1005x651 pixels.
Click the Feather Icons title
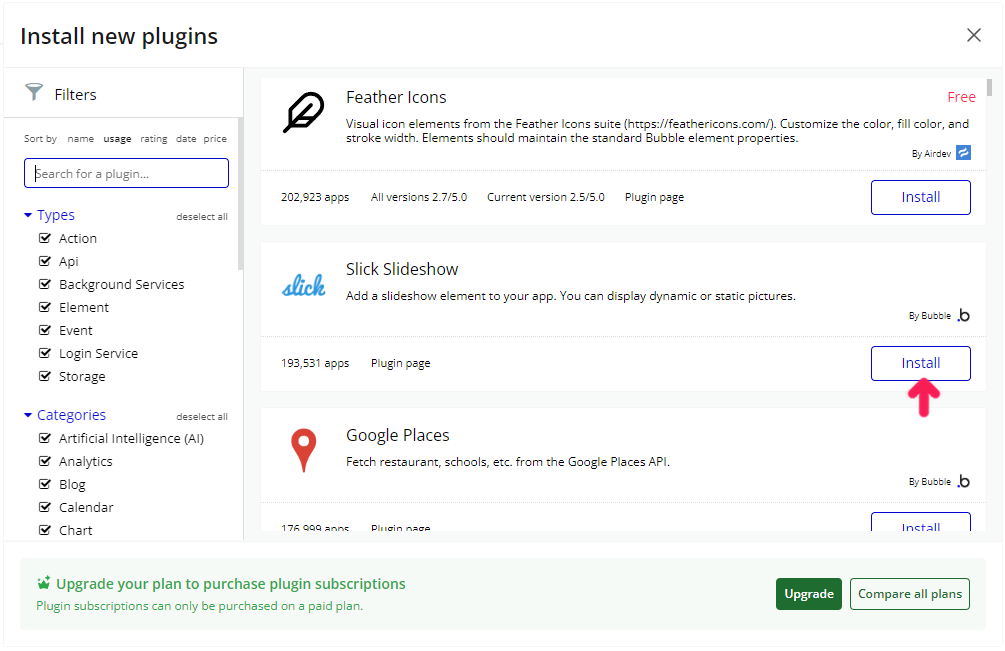396,97
